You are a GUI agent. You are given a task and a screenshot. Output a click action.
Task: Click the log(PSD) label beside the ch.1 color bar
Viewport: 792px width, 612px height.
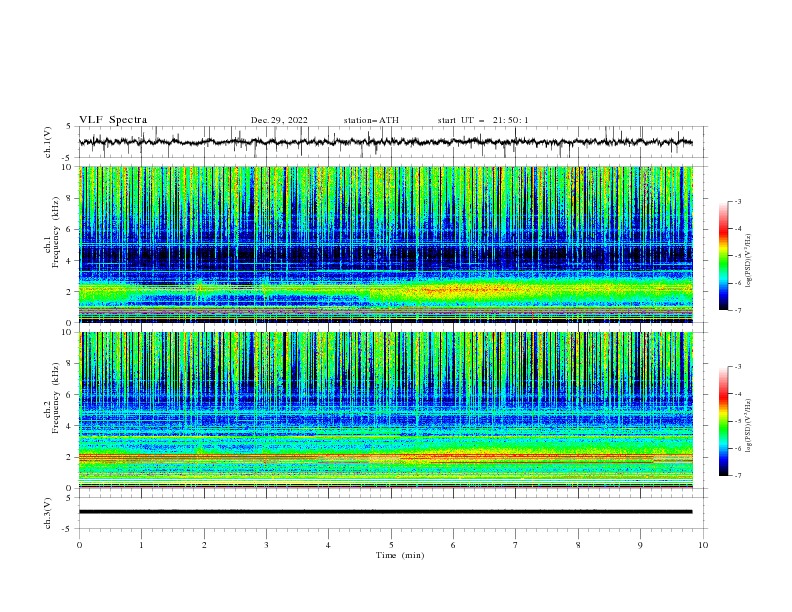(750, 261)
